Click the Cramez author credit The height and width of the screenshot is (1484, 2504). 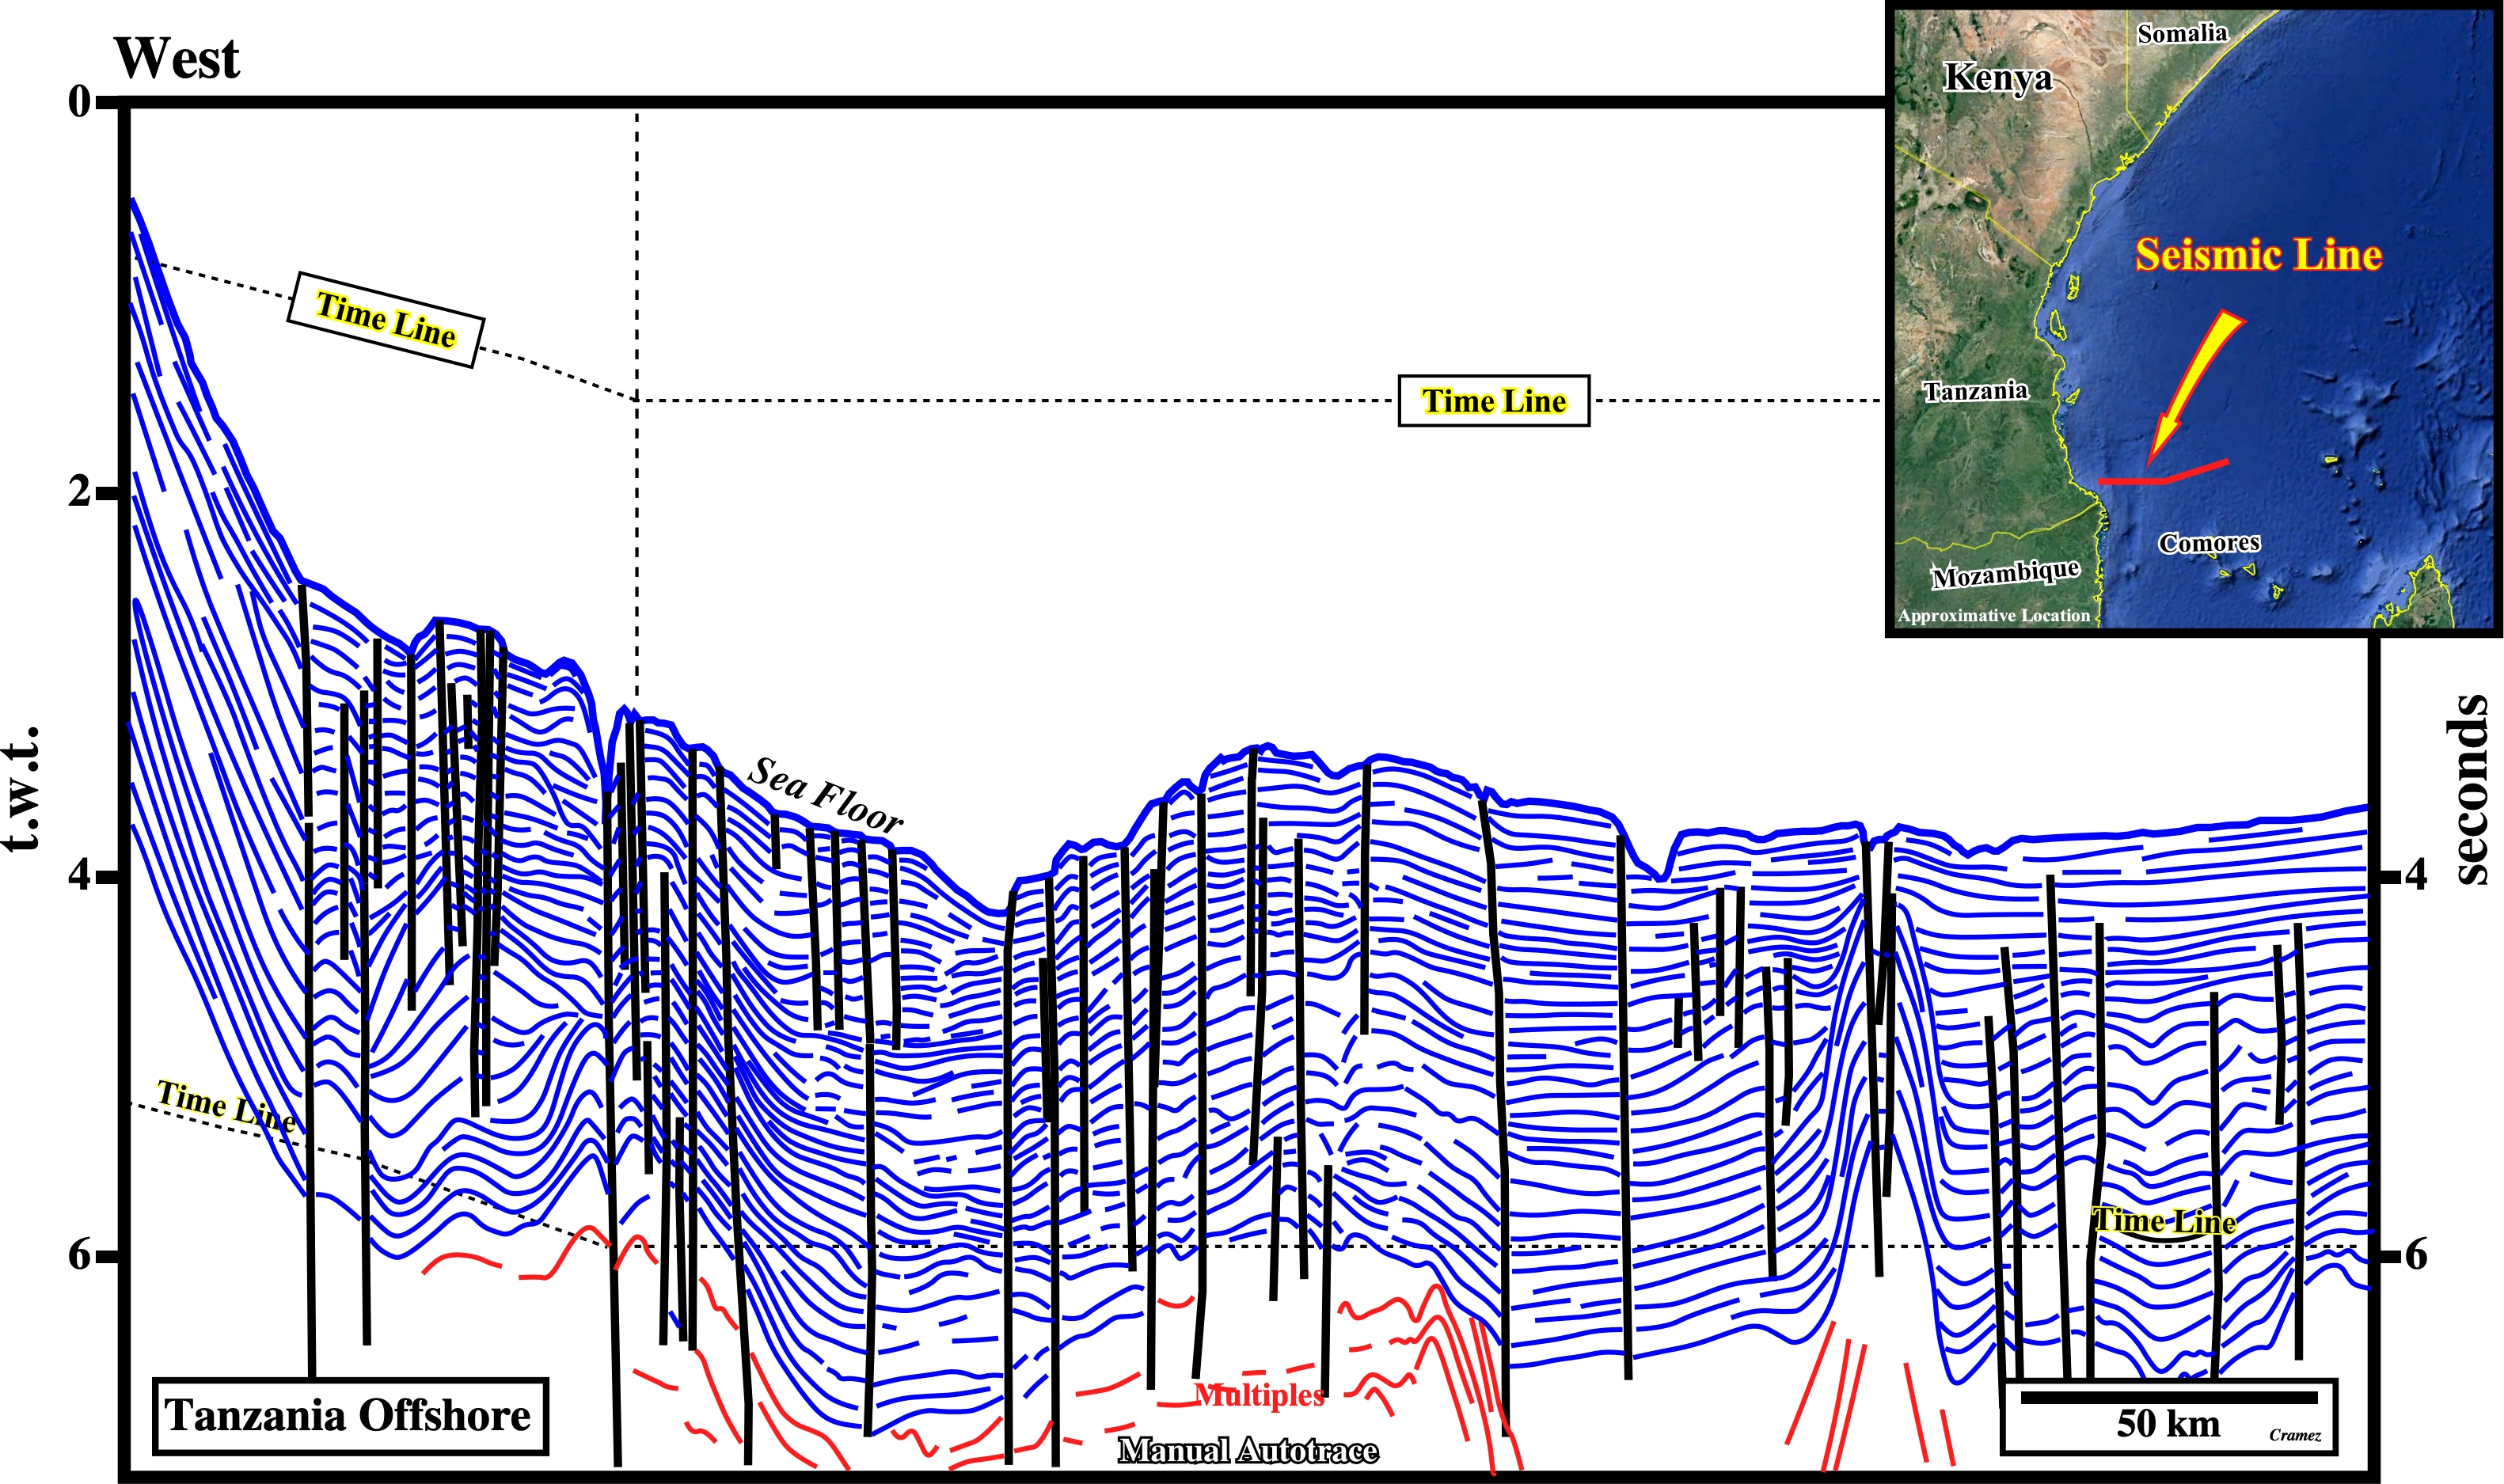pyautogui.click(x=2294, y=1435)
